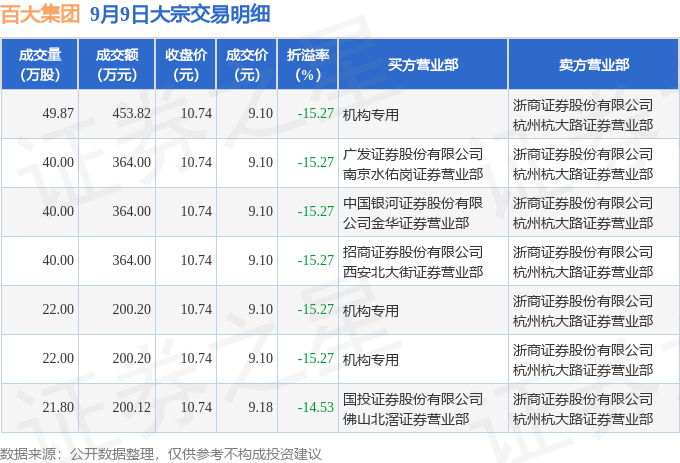Image resolution: width=680 pixels, height=463 pixels.
Task: Click buyer 招商证券 西安北大街证券营业部
Action: click(x=413, y=262)
